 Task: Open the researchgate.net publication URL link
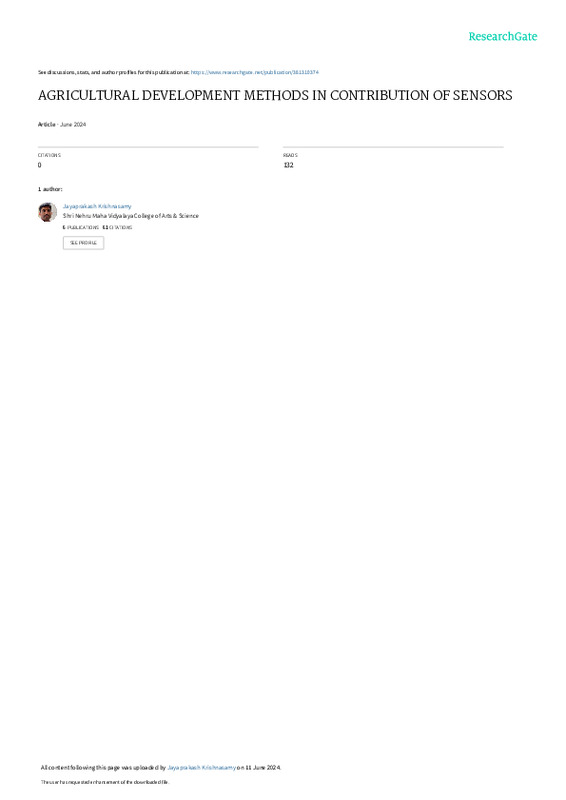255,72
